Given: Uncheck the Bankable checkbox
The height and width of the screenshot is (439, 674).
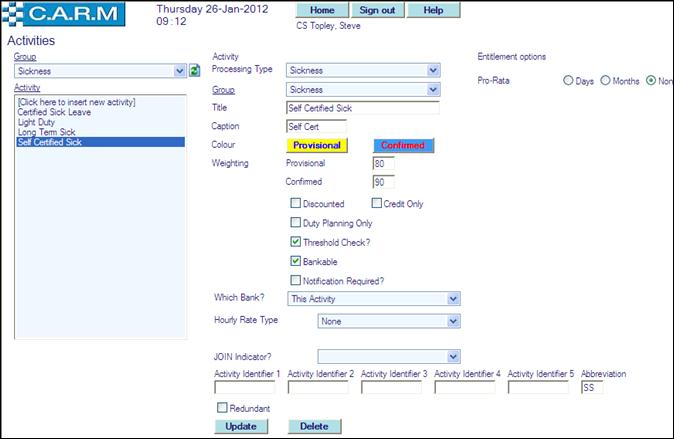Looking at the screenshot, I should tap(295, 261).
